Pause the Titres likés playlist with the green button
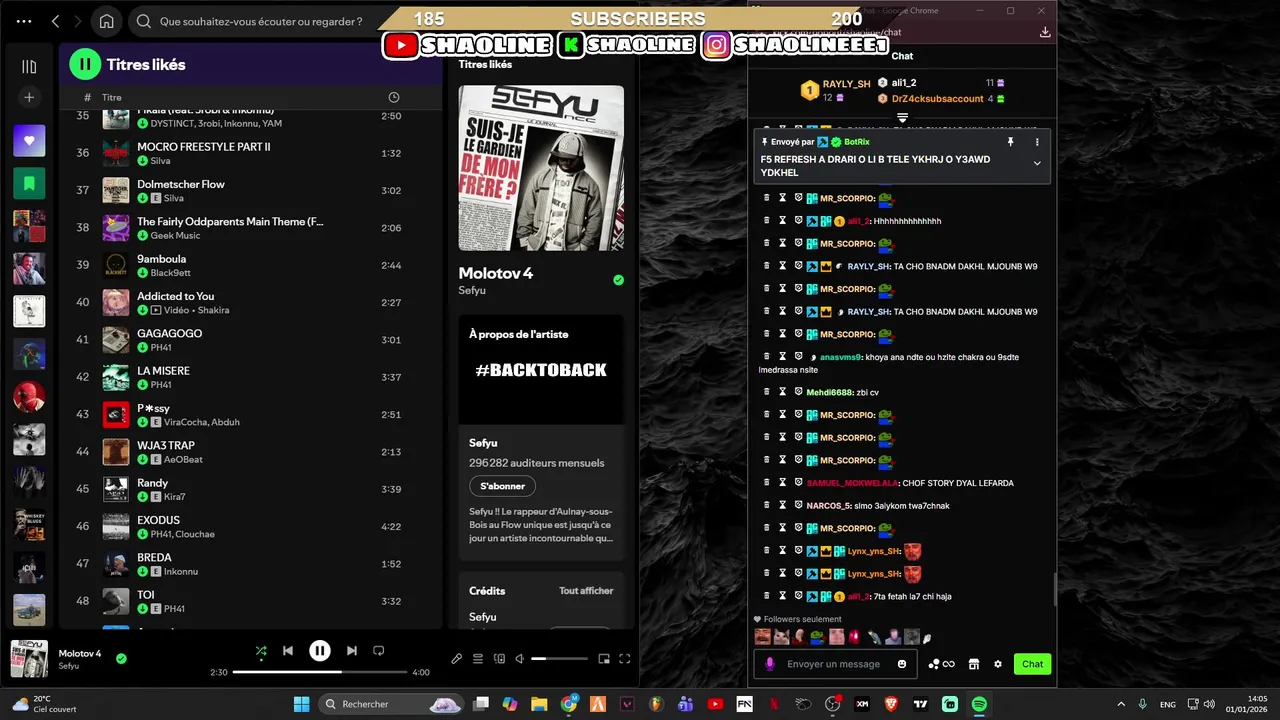Viewport: 1280px width, 720px height. click(85, 64)
